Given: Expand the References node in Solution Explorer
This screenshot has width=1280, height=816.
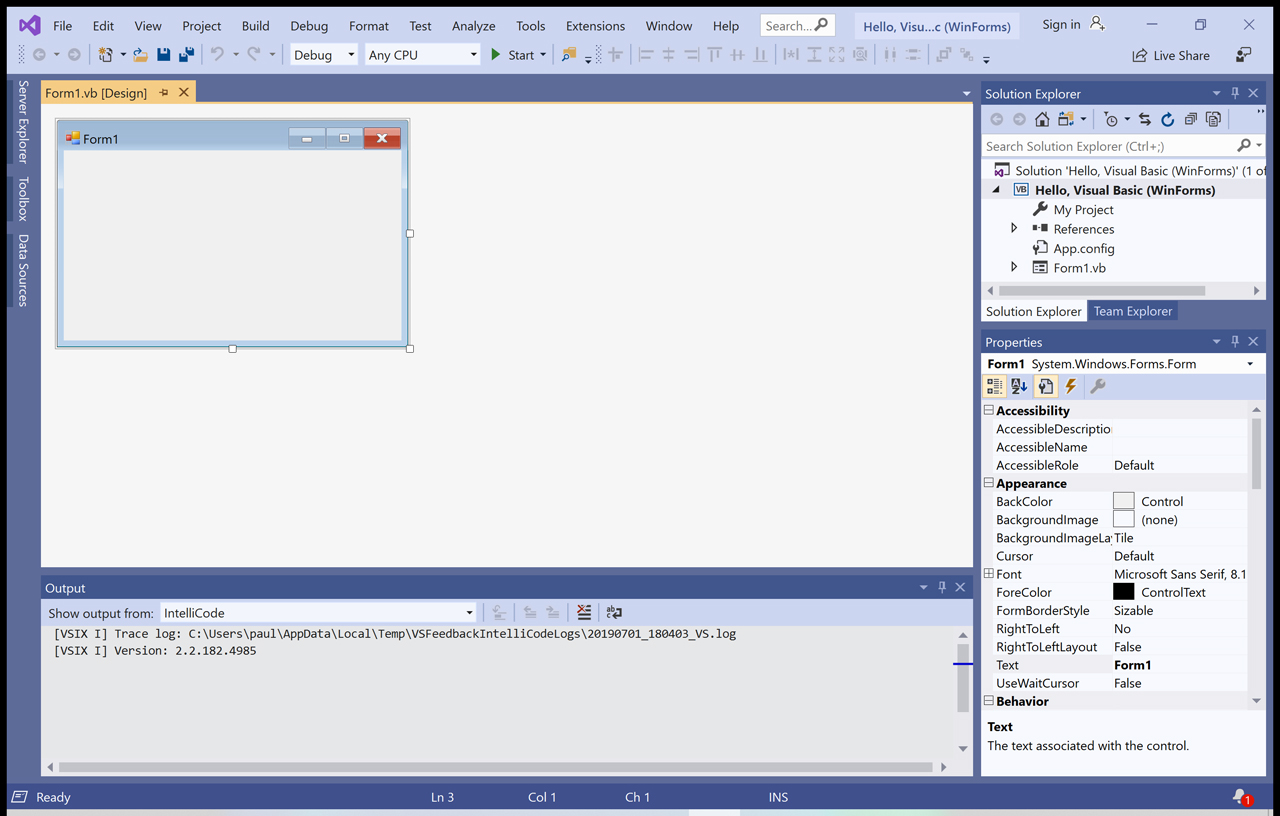Looking at the screenshot, I should pyautogui.click(x=1013, y=228).
